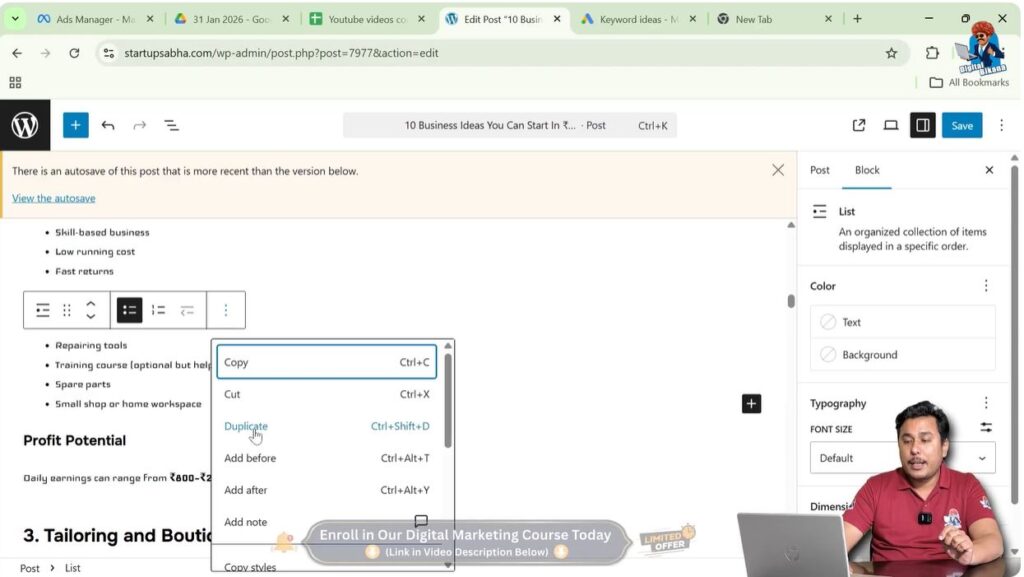Save the post with Save button
1024x577 pixels.
962,125
